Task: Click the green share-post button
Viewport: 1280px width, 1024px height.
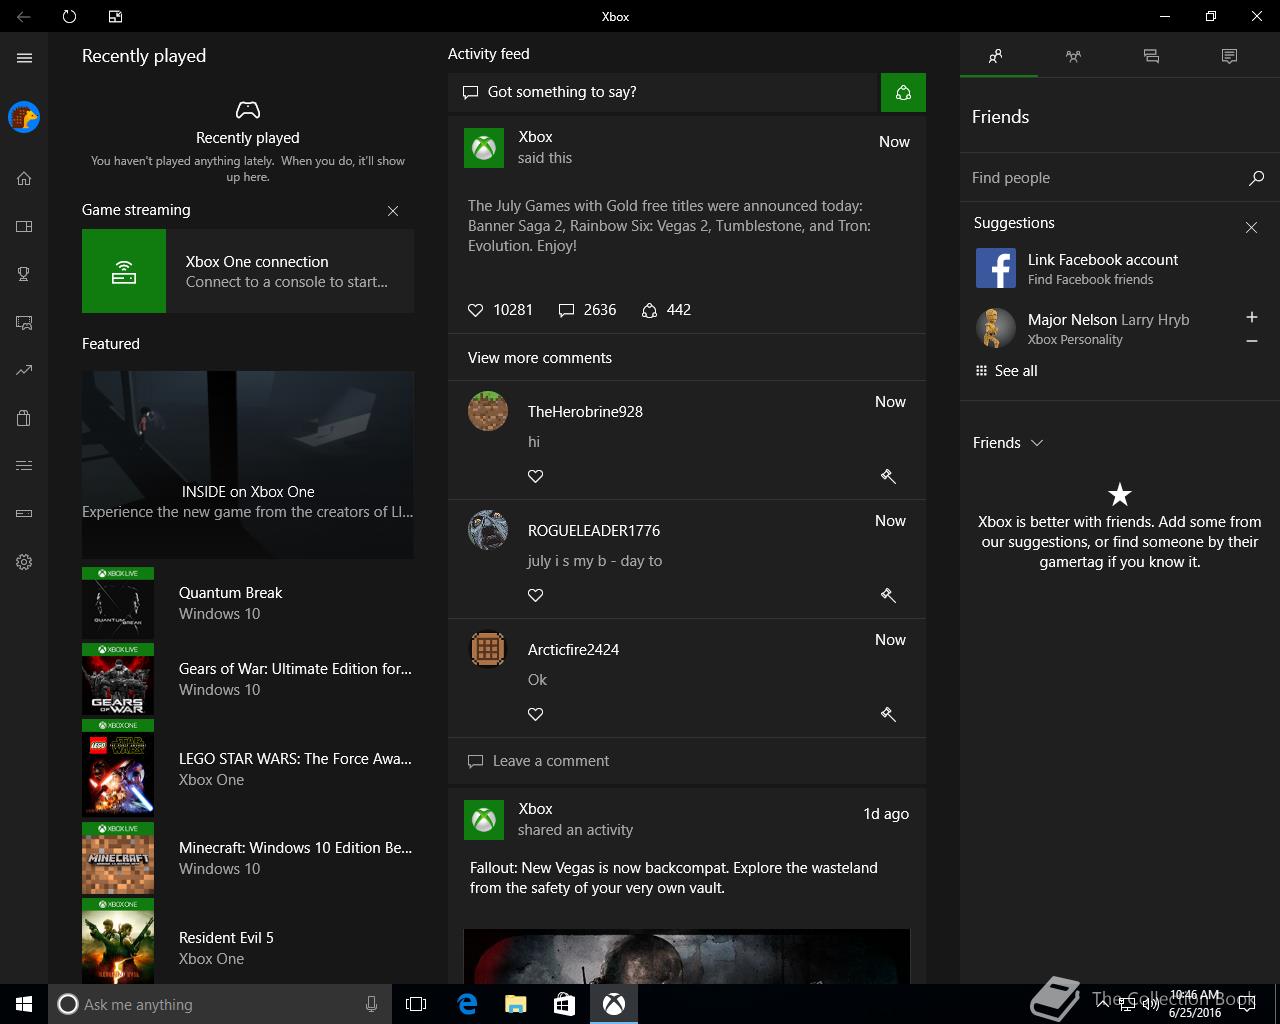Action: [x=903, y=92]
